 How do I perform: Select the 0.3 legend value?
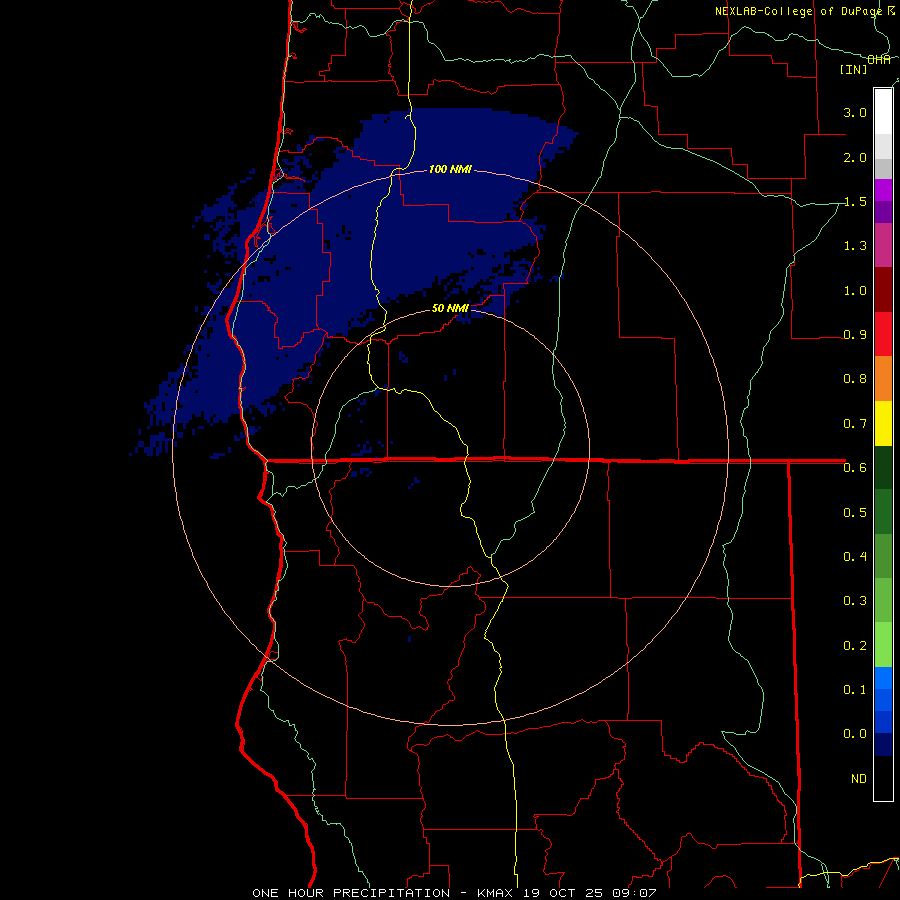[x=855, y=601]
